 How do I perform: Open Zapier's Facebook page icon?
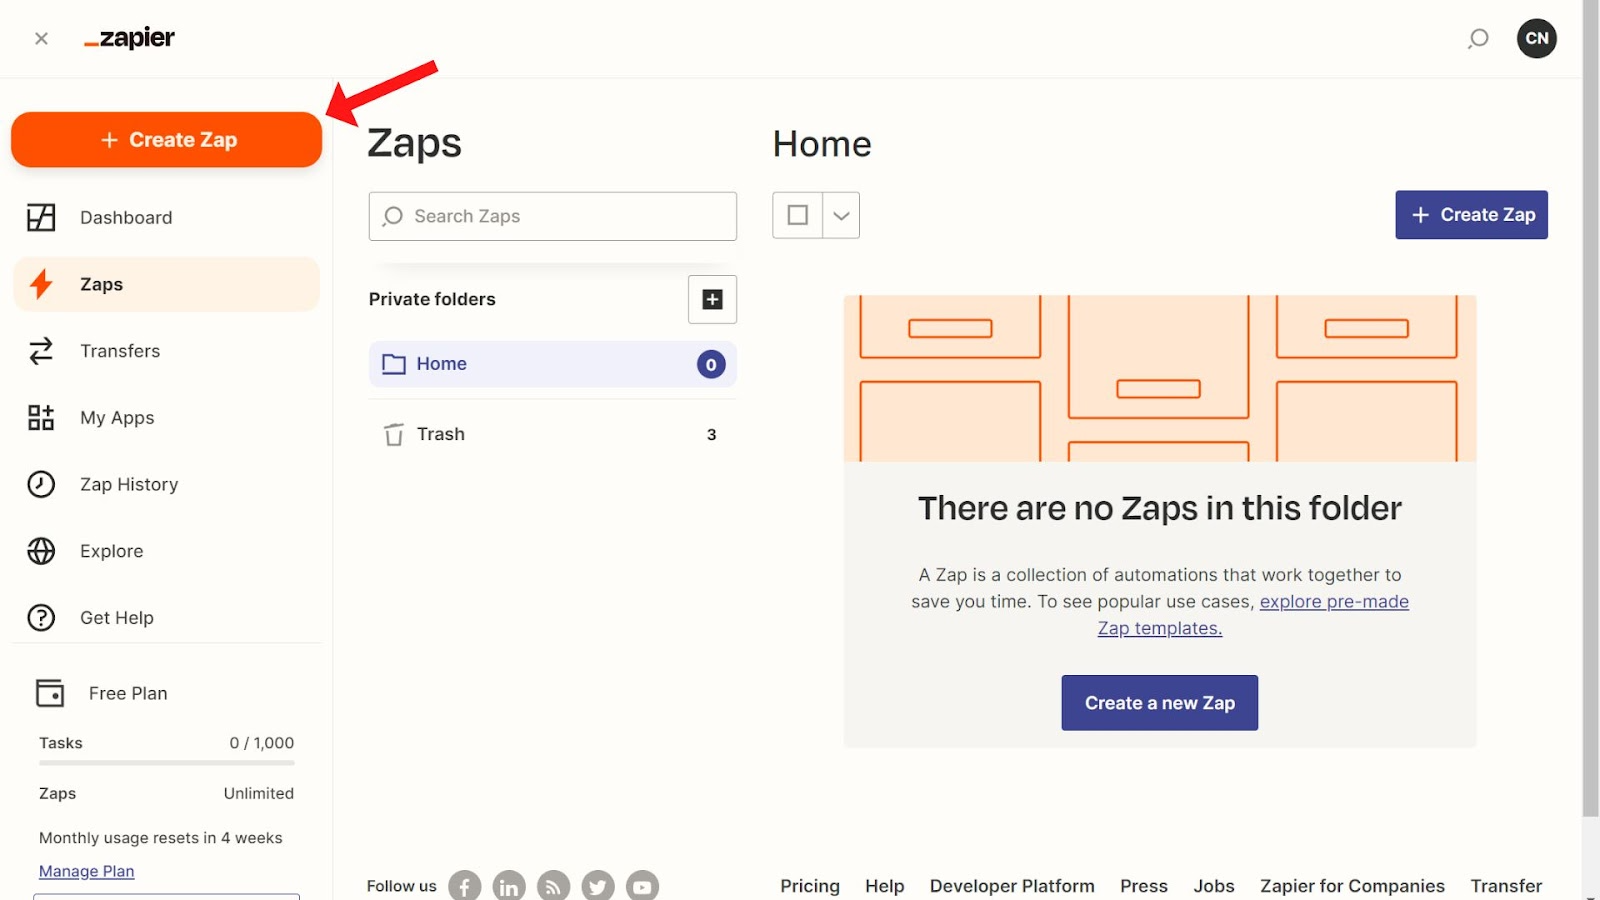(465, 886)
